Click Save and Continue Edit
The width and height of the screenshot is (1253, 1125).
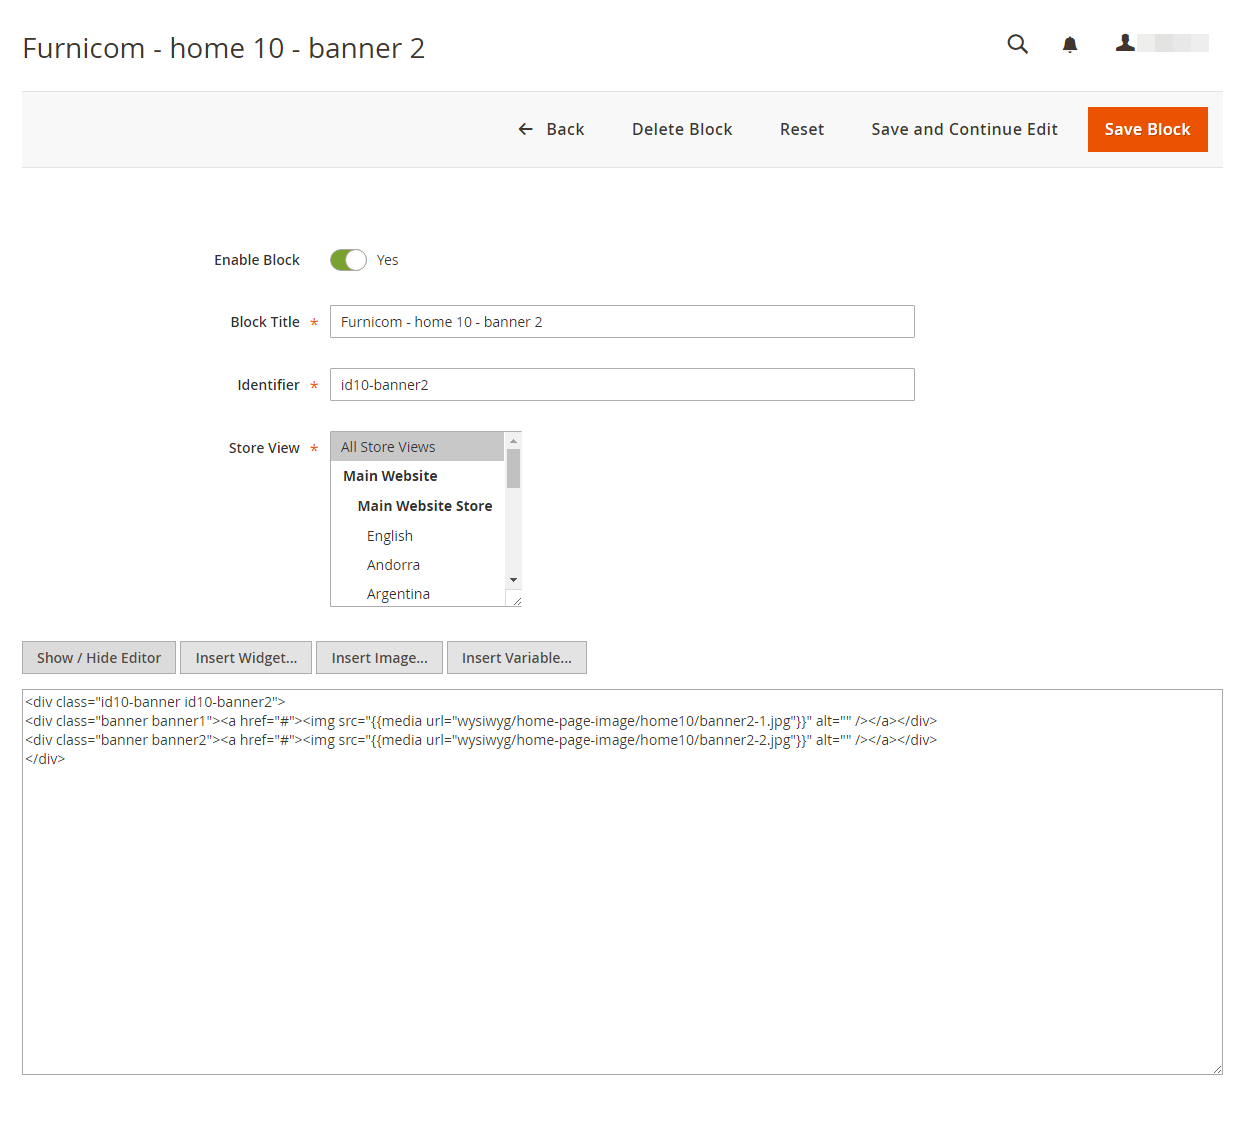(964, 129)
